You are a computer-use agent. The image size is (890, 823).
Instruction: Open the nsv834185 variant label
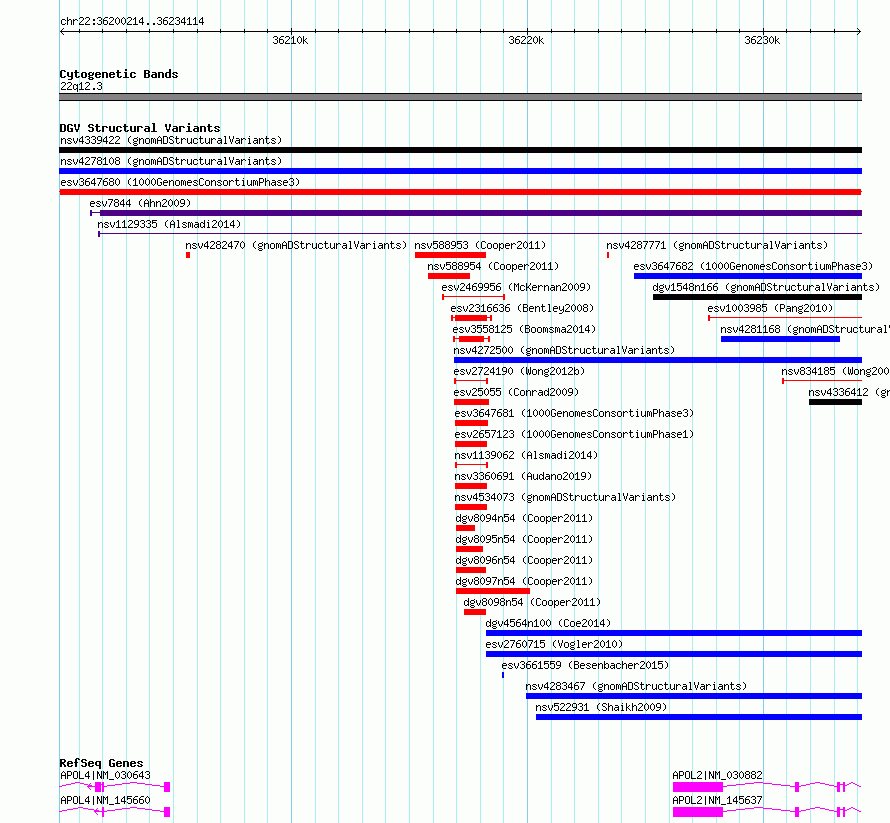[x=836, y=371]
